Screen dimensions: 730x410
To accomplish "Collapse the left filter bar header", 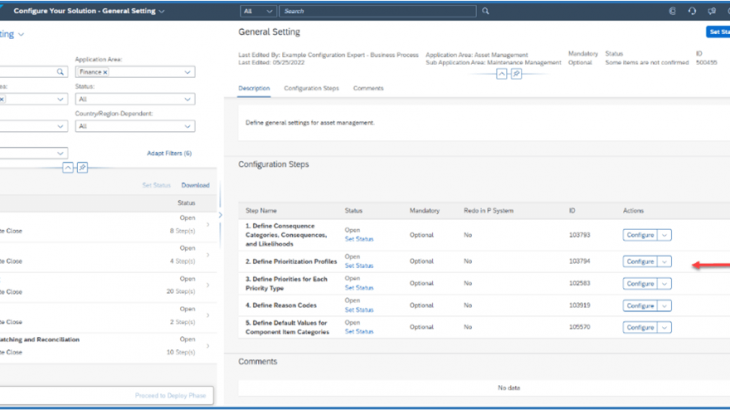I will [68, 168].
